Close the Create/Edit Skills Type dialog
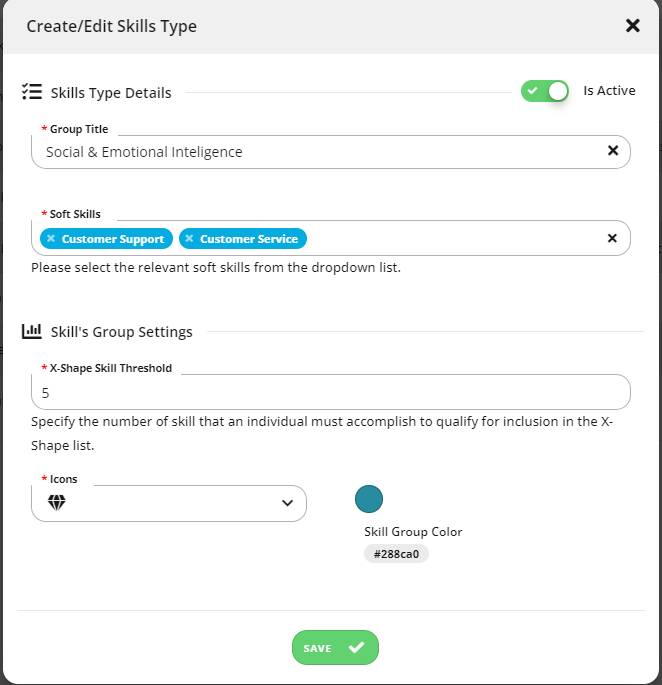The height and width of the screenshot is (685, 662). pos(632,26)
